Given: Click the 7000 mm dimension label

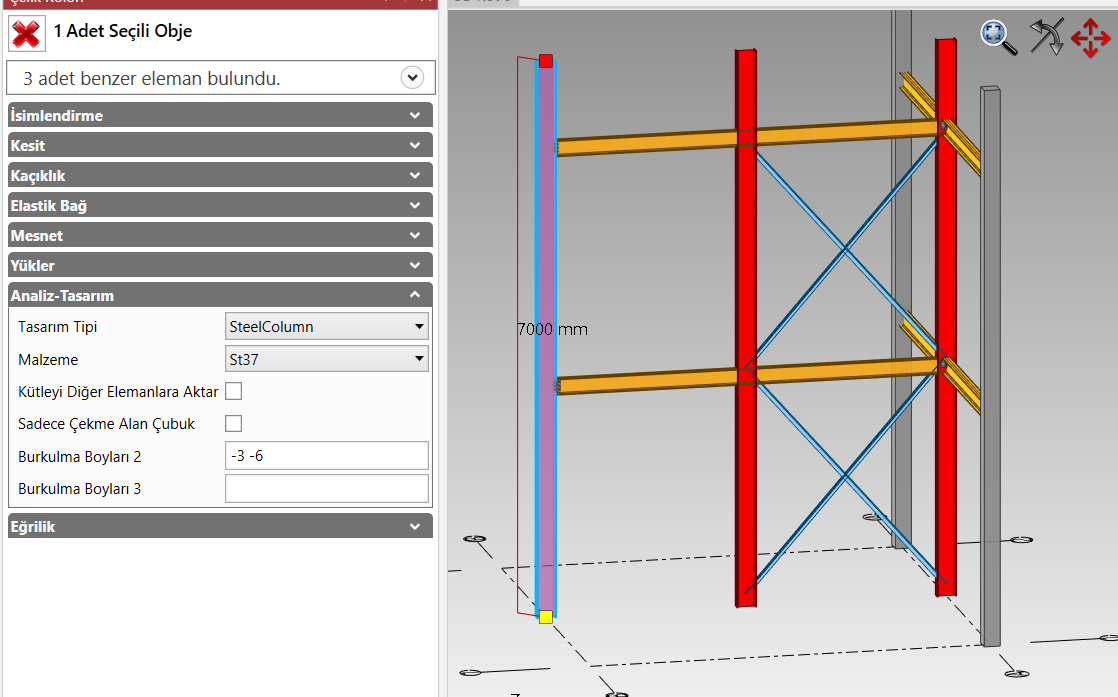Looking at the screenshot, I should 552,329.
